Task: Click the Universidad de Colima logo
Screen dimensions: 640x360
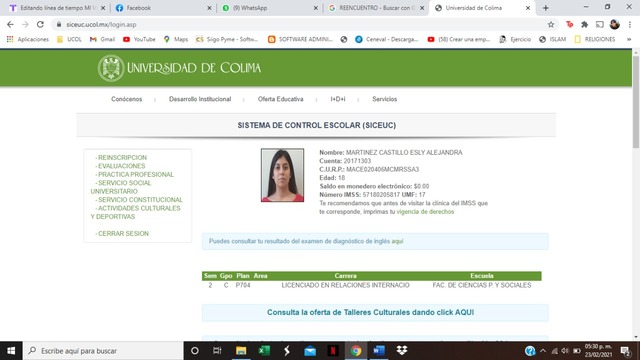Action: coord(179,68)
